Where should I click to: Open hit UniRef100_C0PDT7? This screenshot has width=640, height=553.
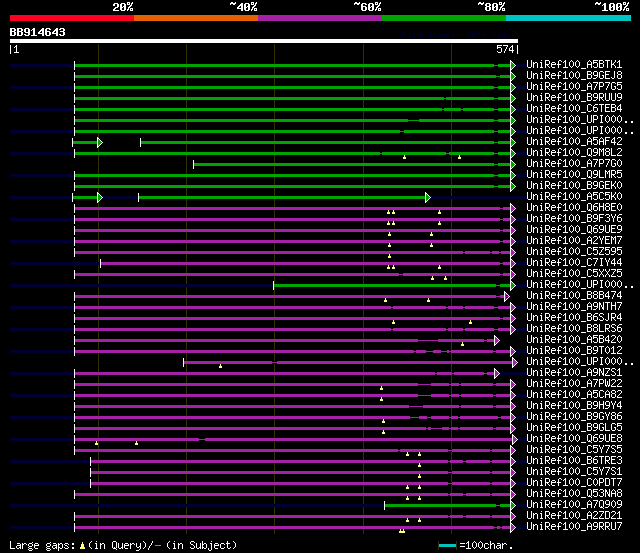click(x=574, y=483)
